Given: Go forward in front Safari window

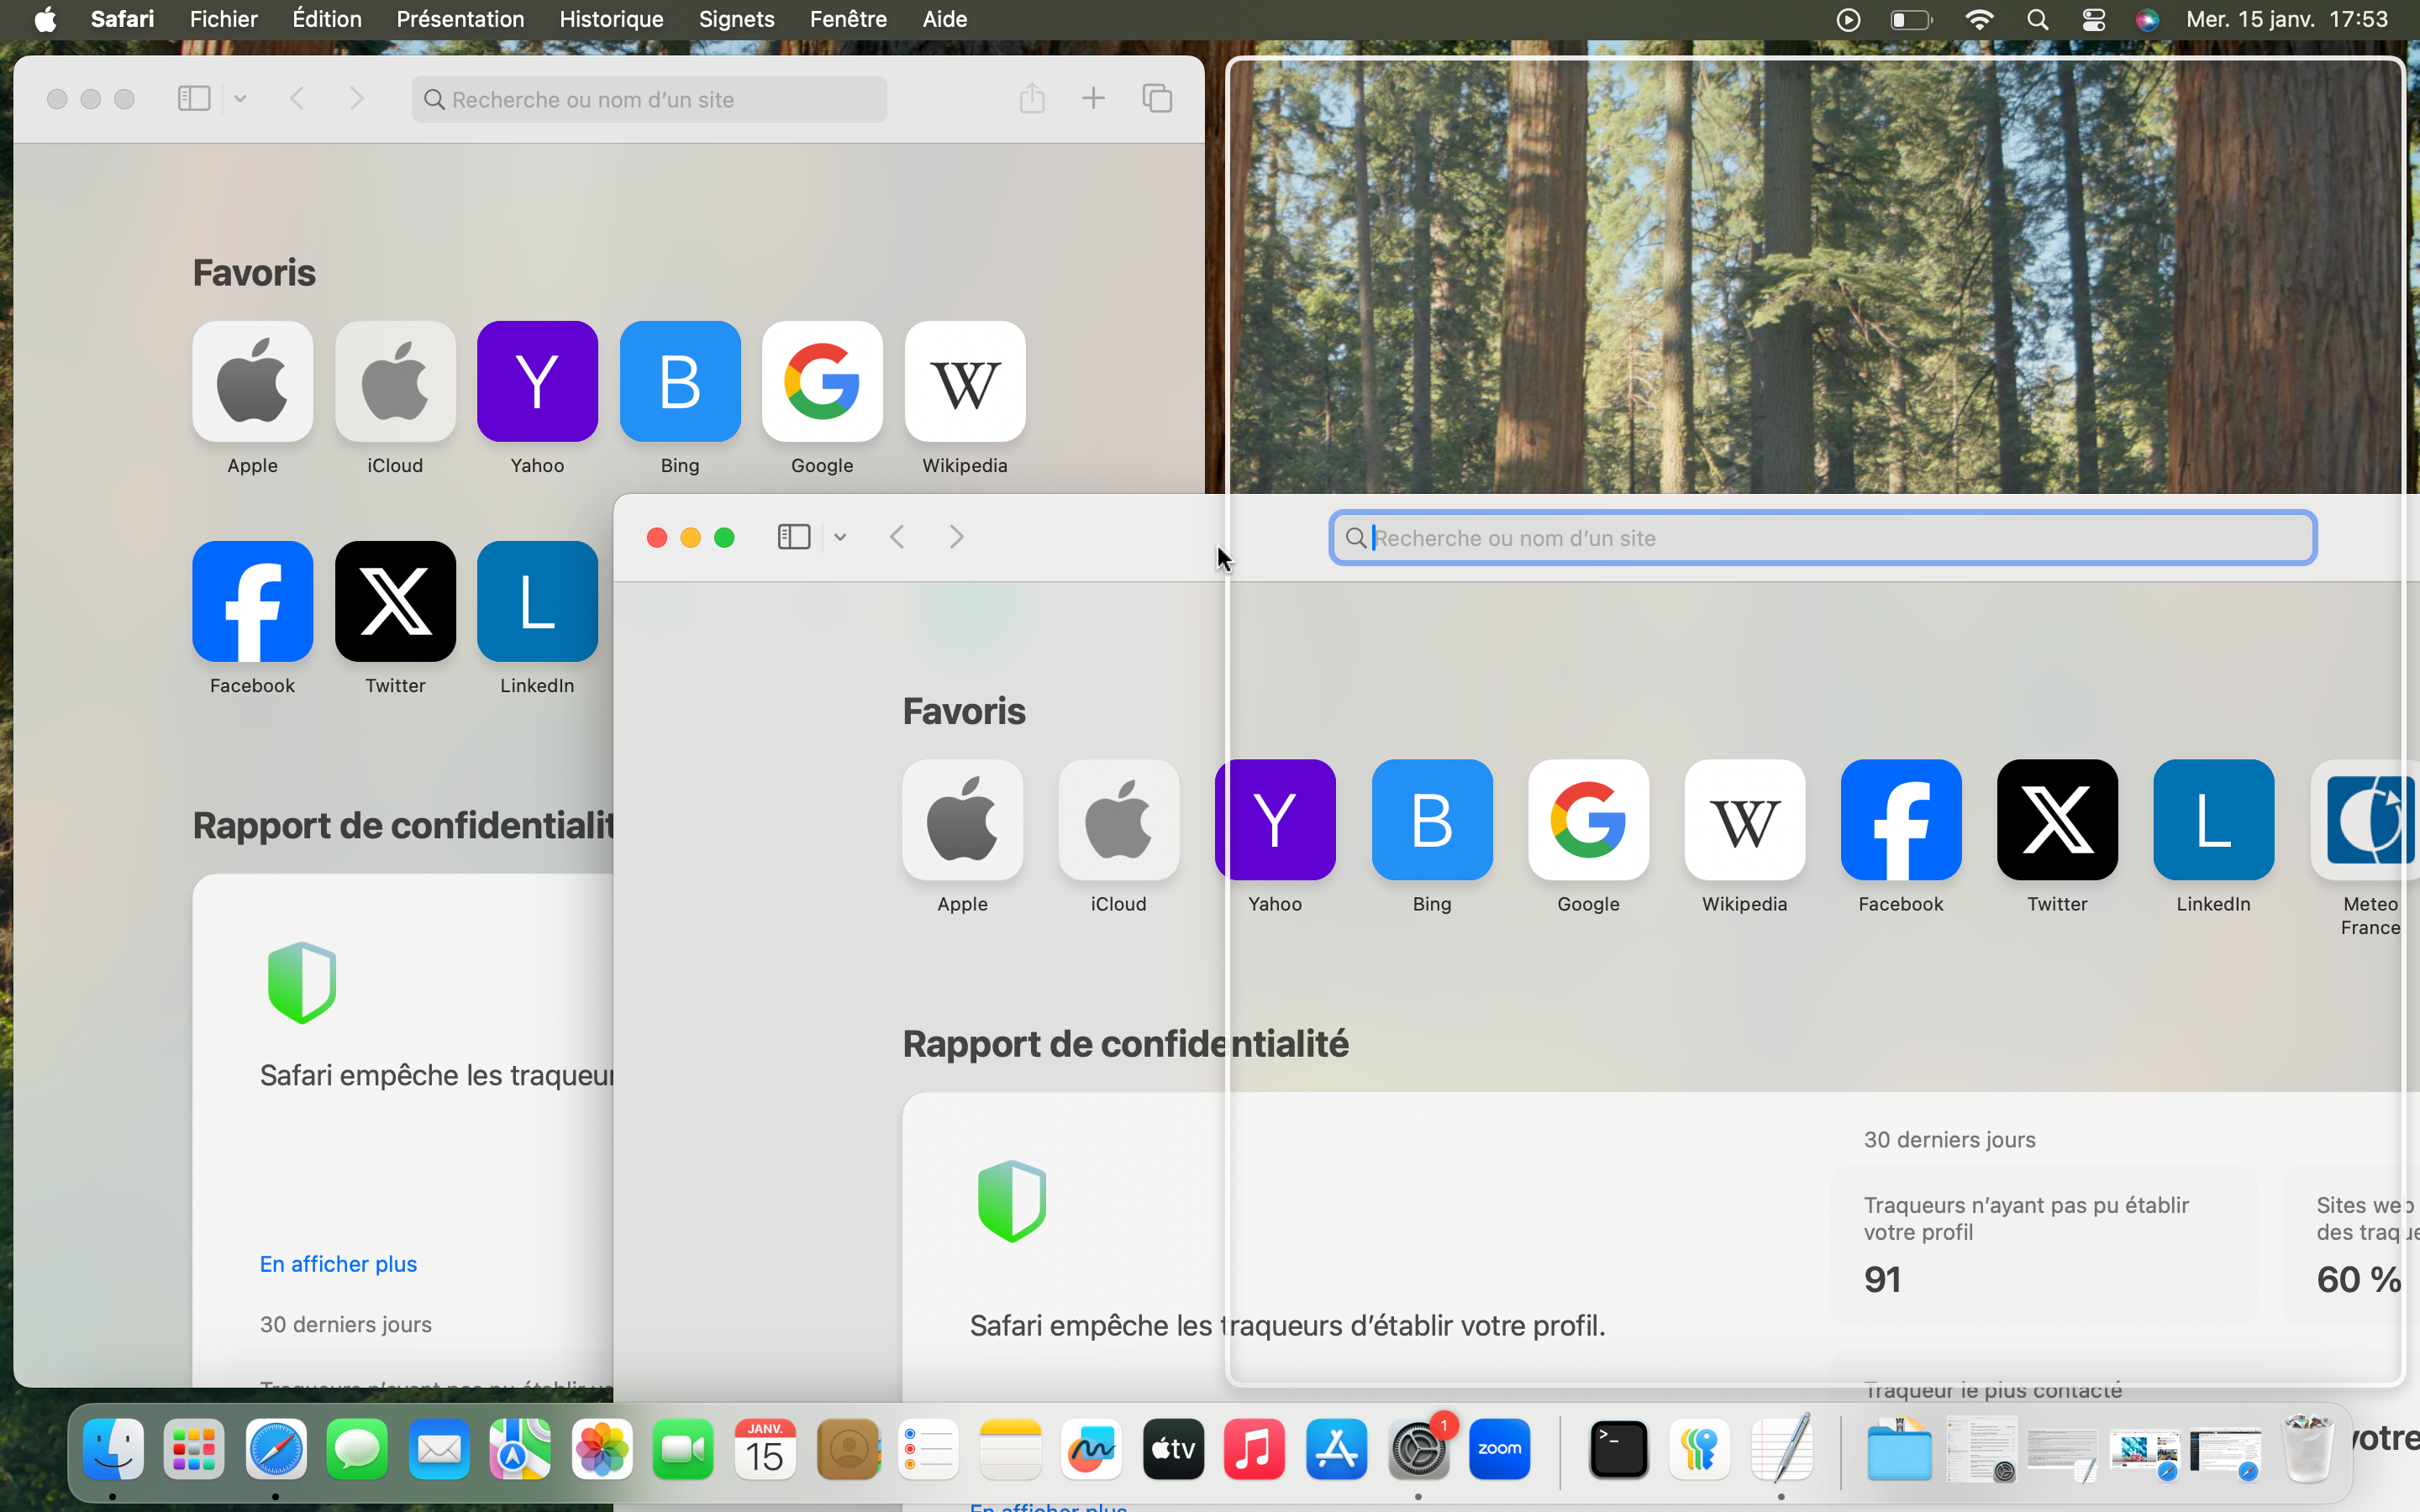Looking at the screenshot, I should (x=957, y=537).
